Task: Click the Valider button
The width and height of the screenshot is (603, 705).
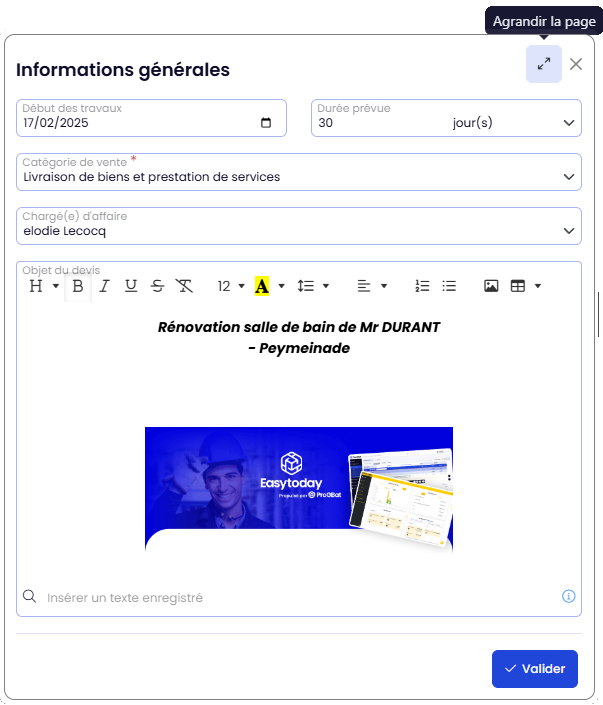Action: click(x=534, y=669)
